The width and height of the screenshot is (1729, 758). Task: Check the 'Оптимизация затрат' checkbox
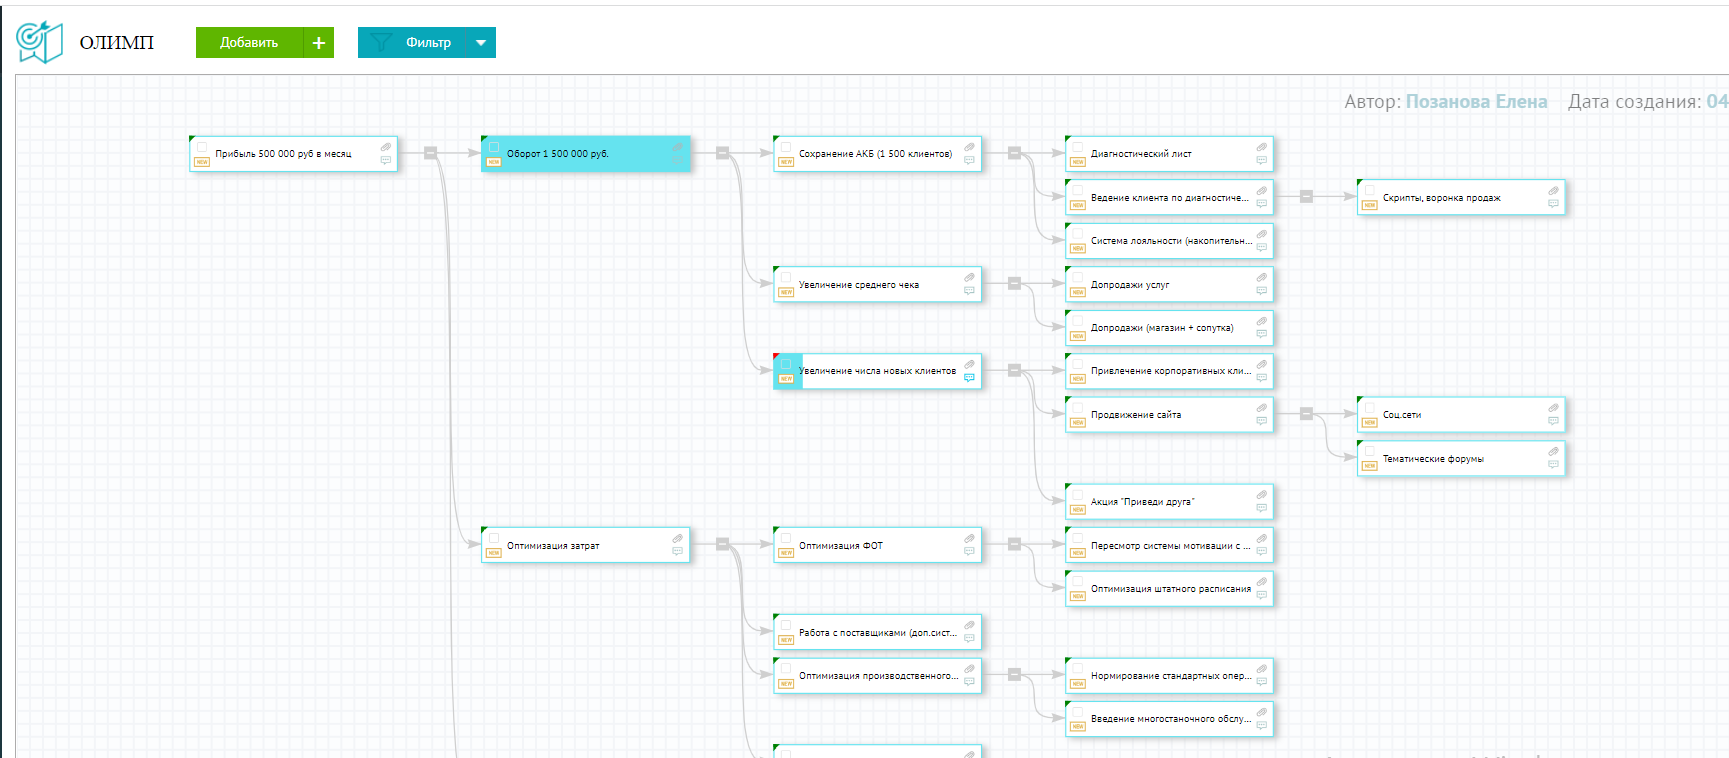click(x=494, y=539)
